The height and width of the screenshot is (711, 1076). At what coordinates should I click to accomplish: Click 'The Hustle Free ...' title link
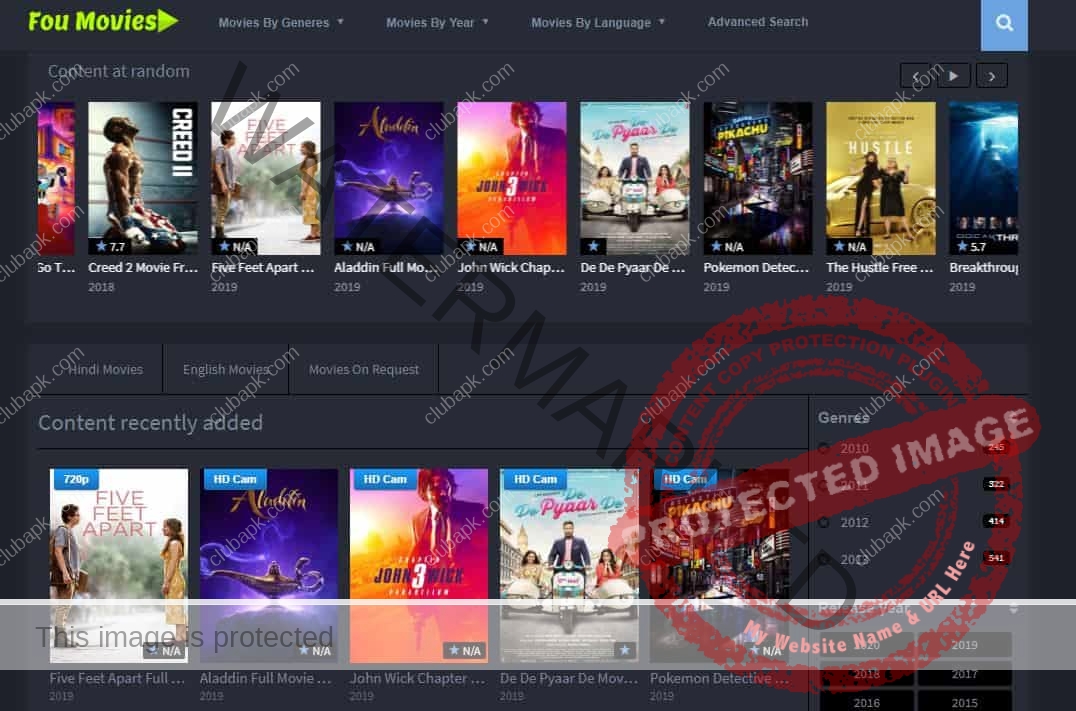(x=880, y=268)
